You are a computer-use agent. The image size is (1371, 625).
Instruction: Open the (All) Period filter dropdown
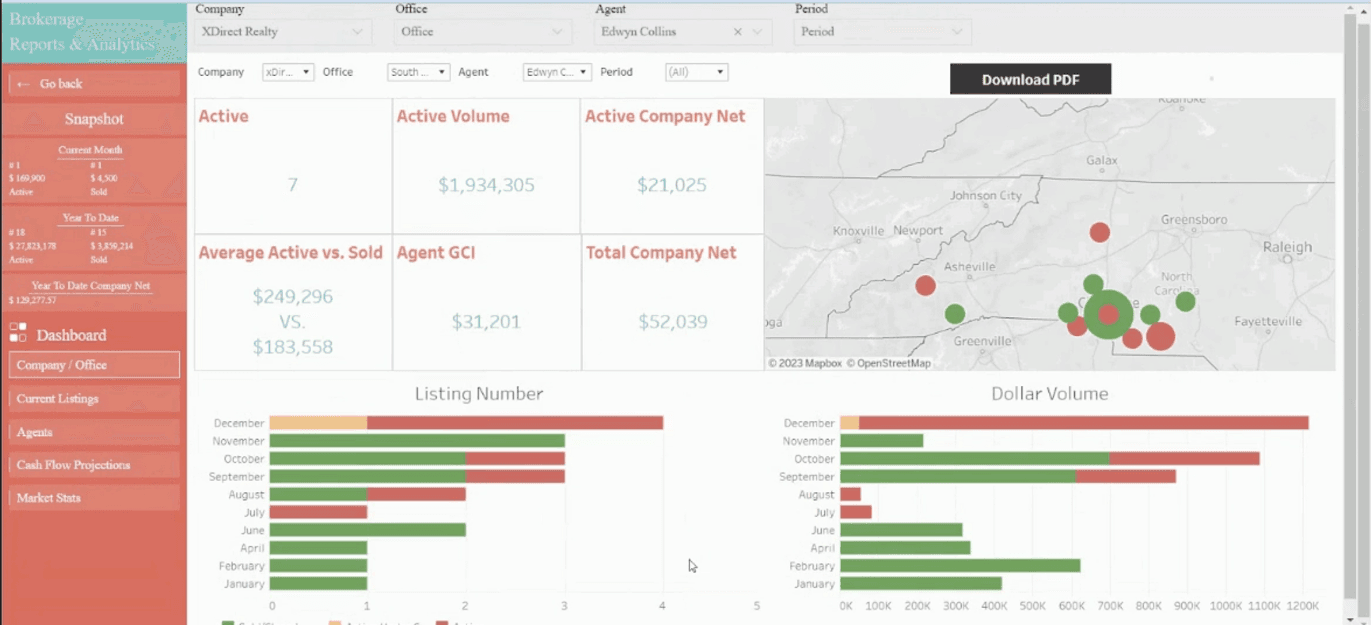coord(696,72)
